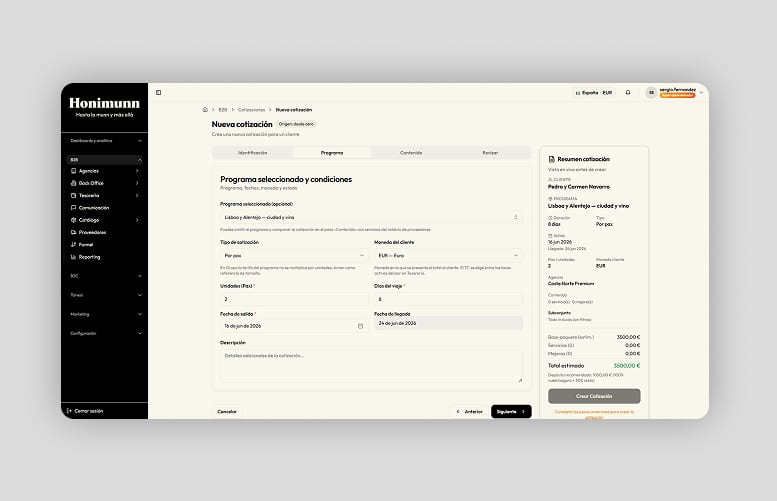Click Costa Norte Premium agency name
777x501 pixels.
click(571, 283)
